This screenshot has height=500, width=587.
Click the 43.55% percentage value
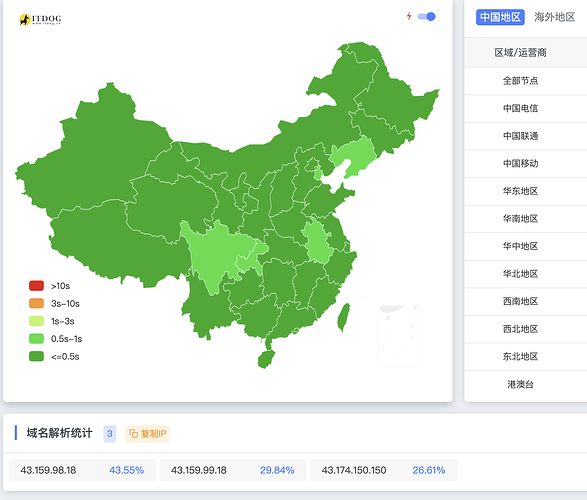(127, 470)
